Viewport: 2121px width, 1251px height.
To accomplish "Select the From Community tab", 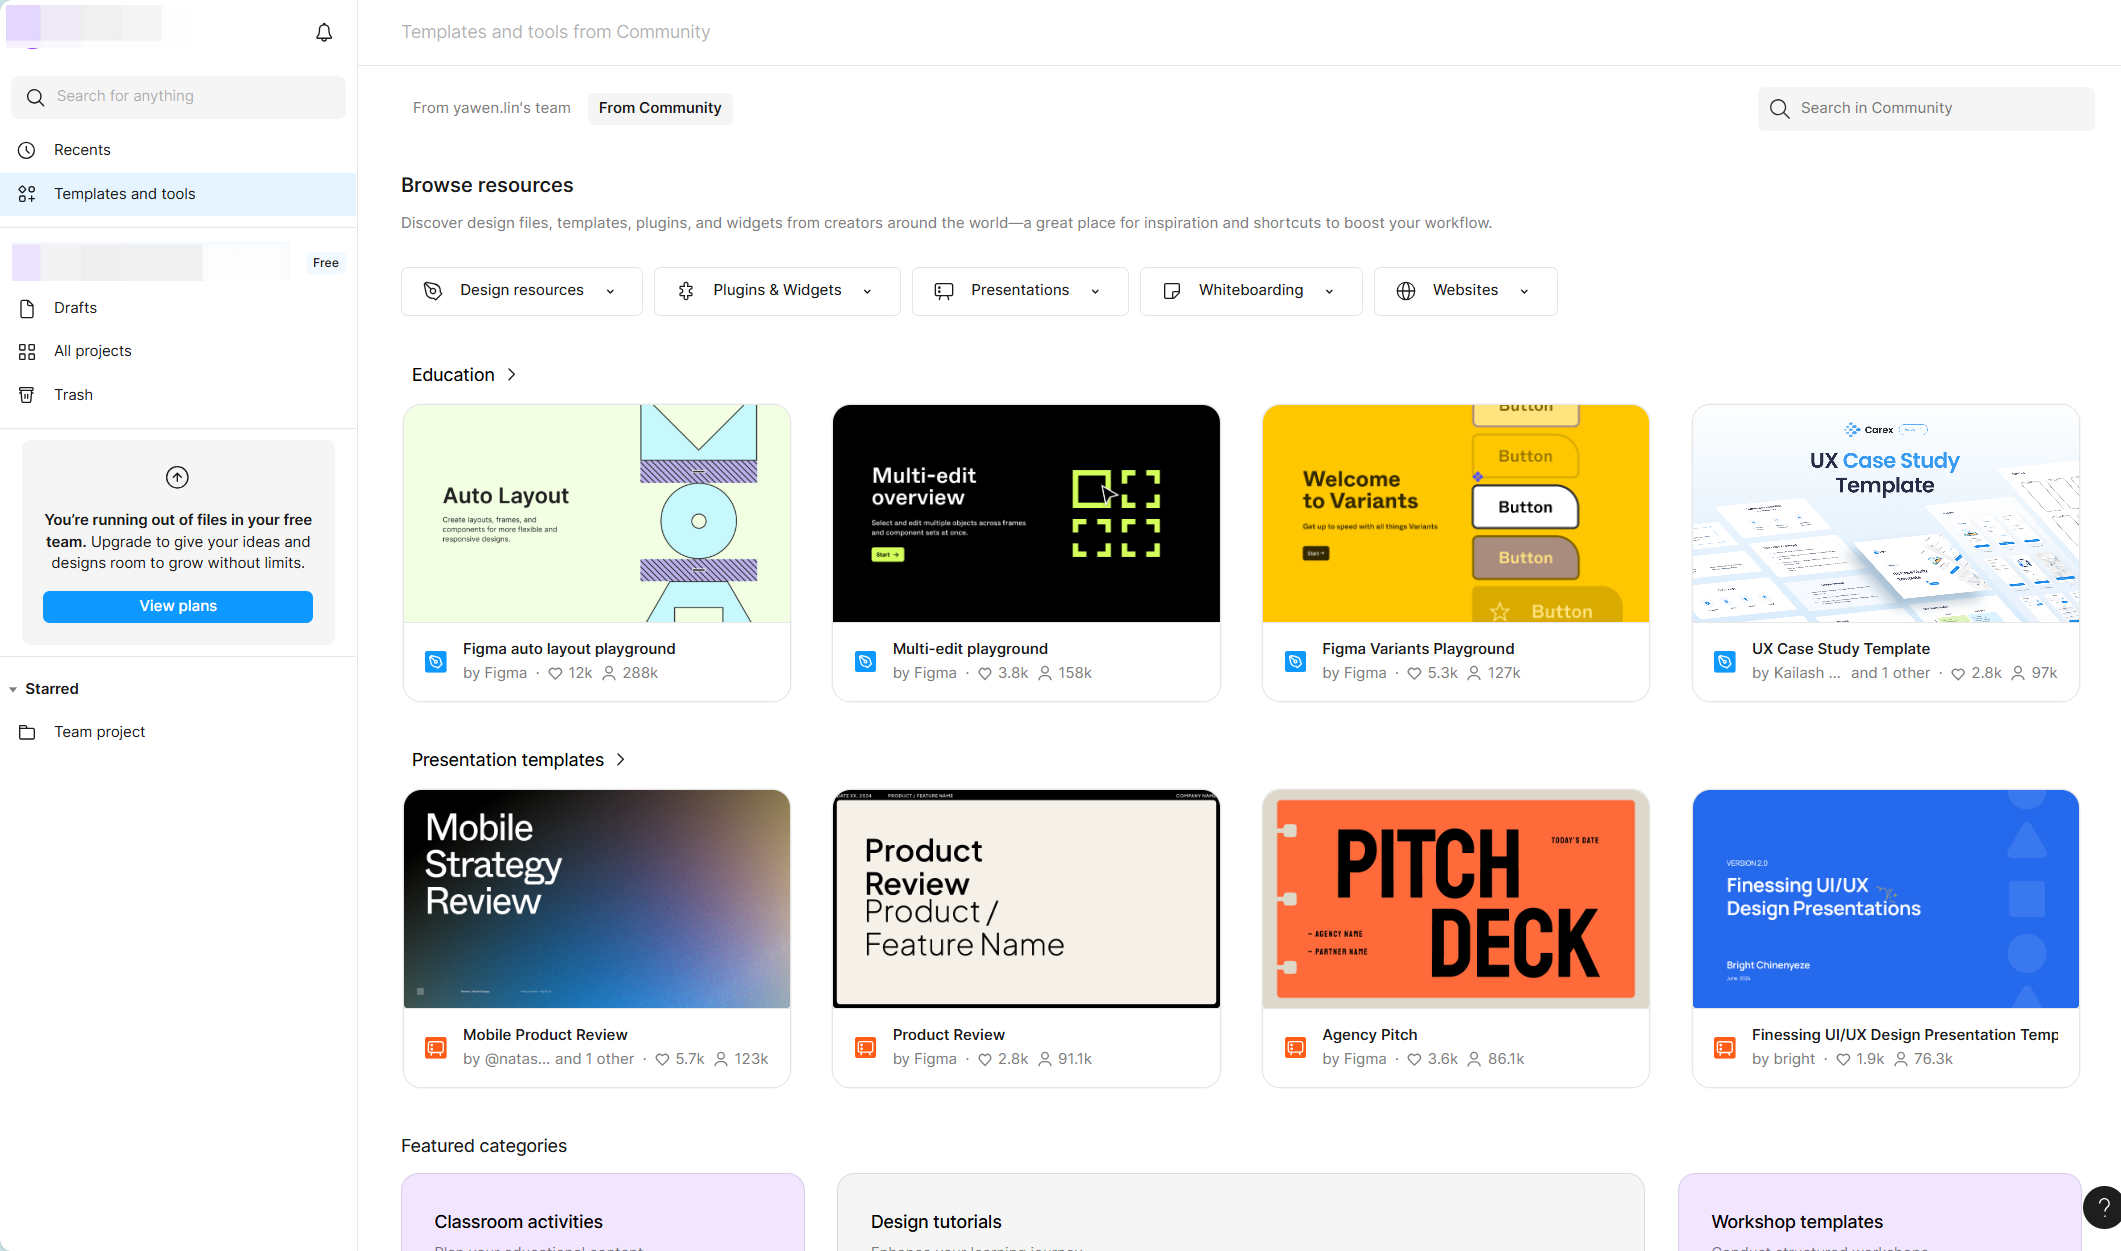I will (660, 108).
